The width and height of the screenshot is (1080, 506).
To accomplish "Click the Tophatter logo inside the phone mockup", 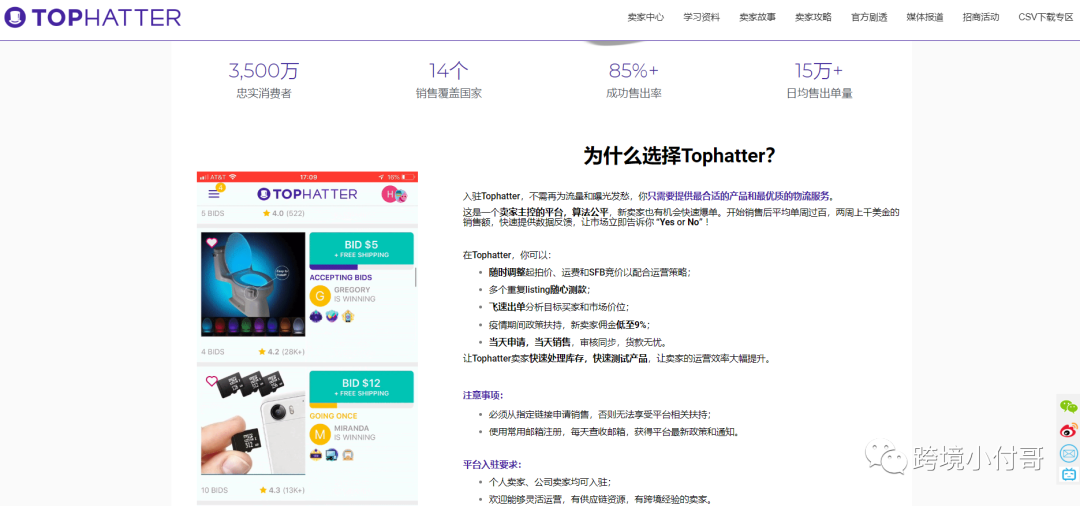I will (x=307, y=194).
